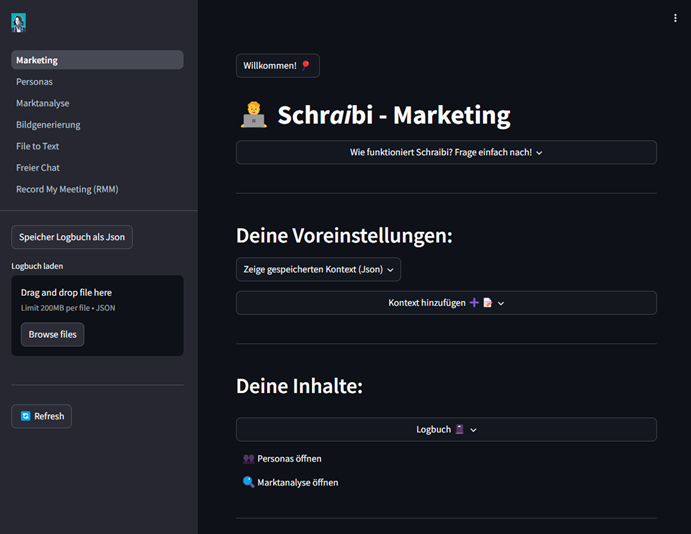Click the magnifier icon beside Marktanalyse öffnen
The height and width of the screenshot is (534, 691).
(248, 482)
